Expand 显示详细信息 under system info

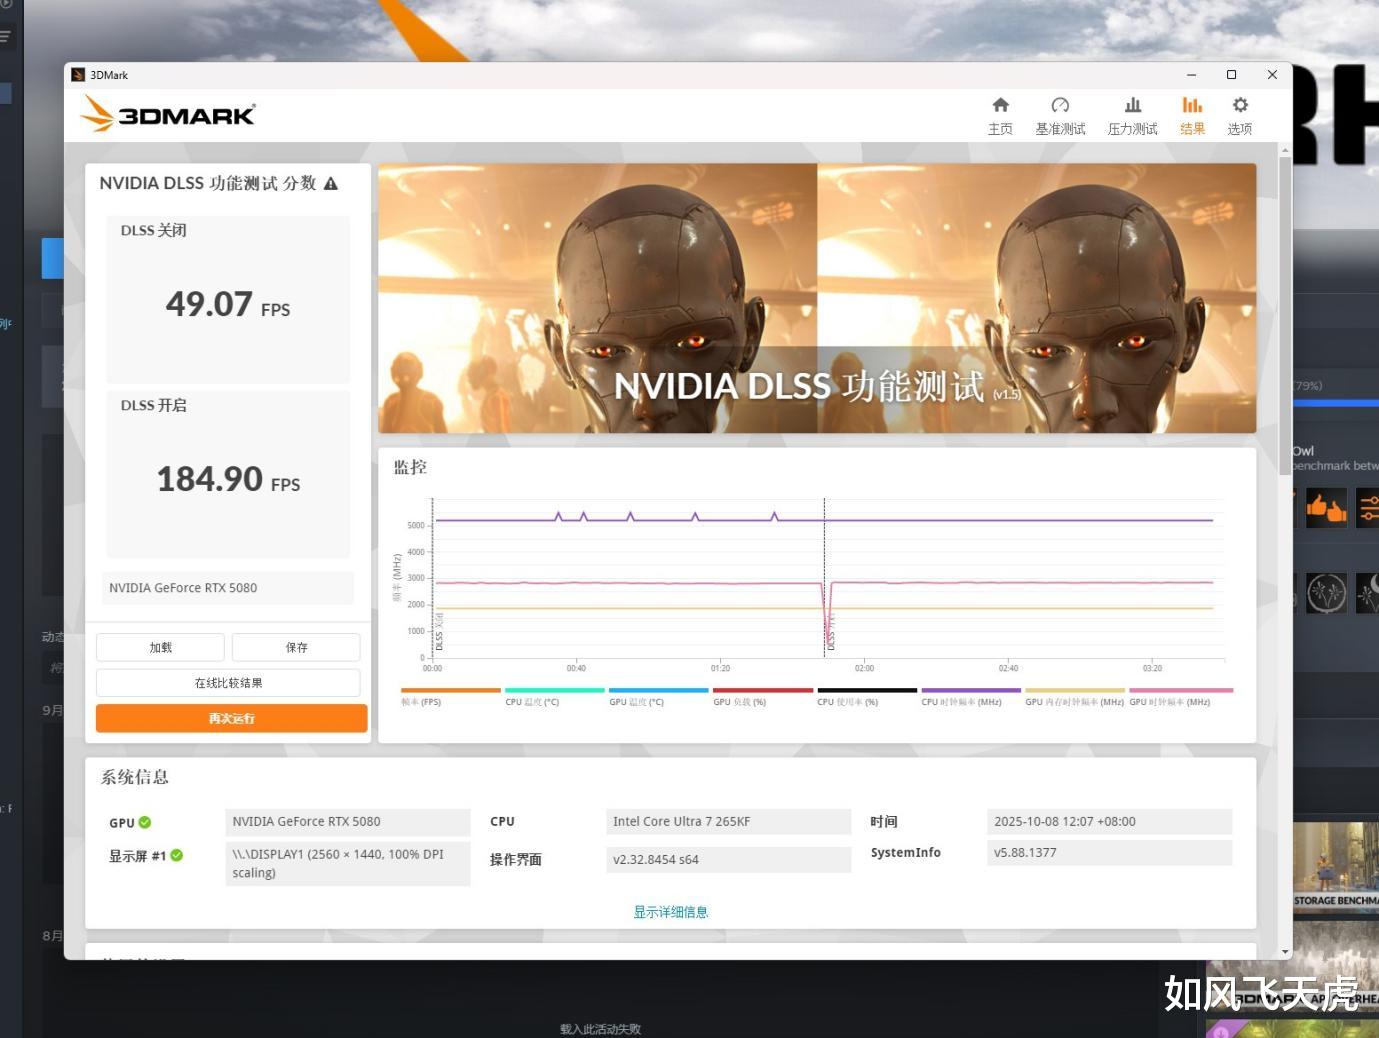point(670,912)
